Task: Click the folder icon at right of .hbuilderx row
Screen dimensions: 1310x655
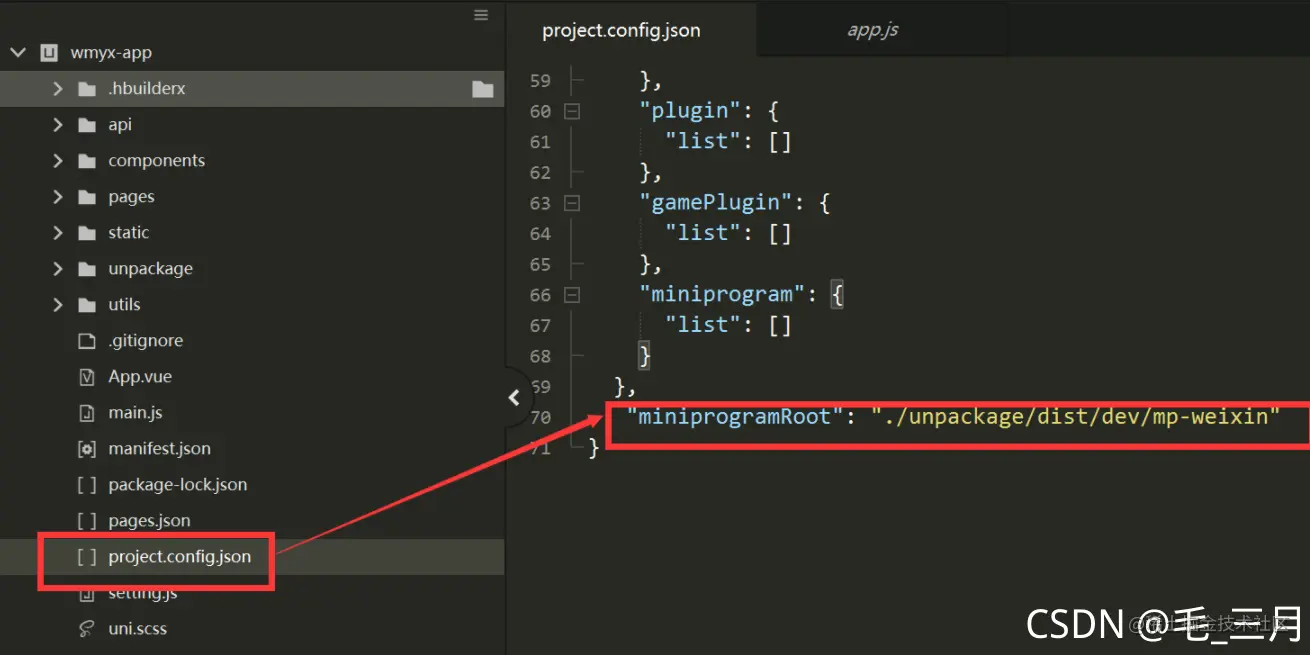Action: [x=483, y=89]
